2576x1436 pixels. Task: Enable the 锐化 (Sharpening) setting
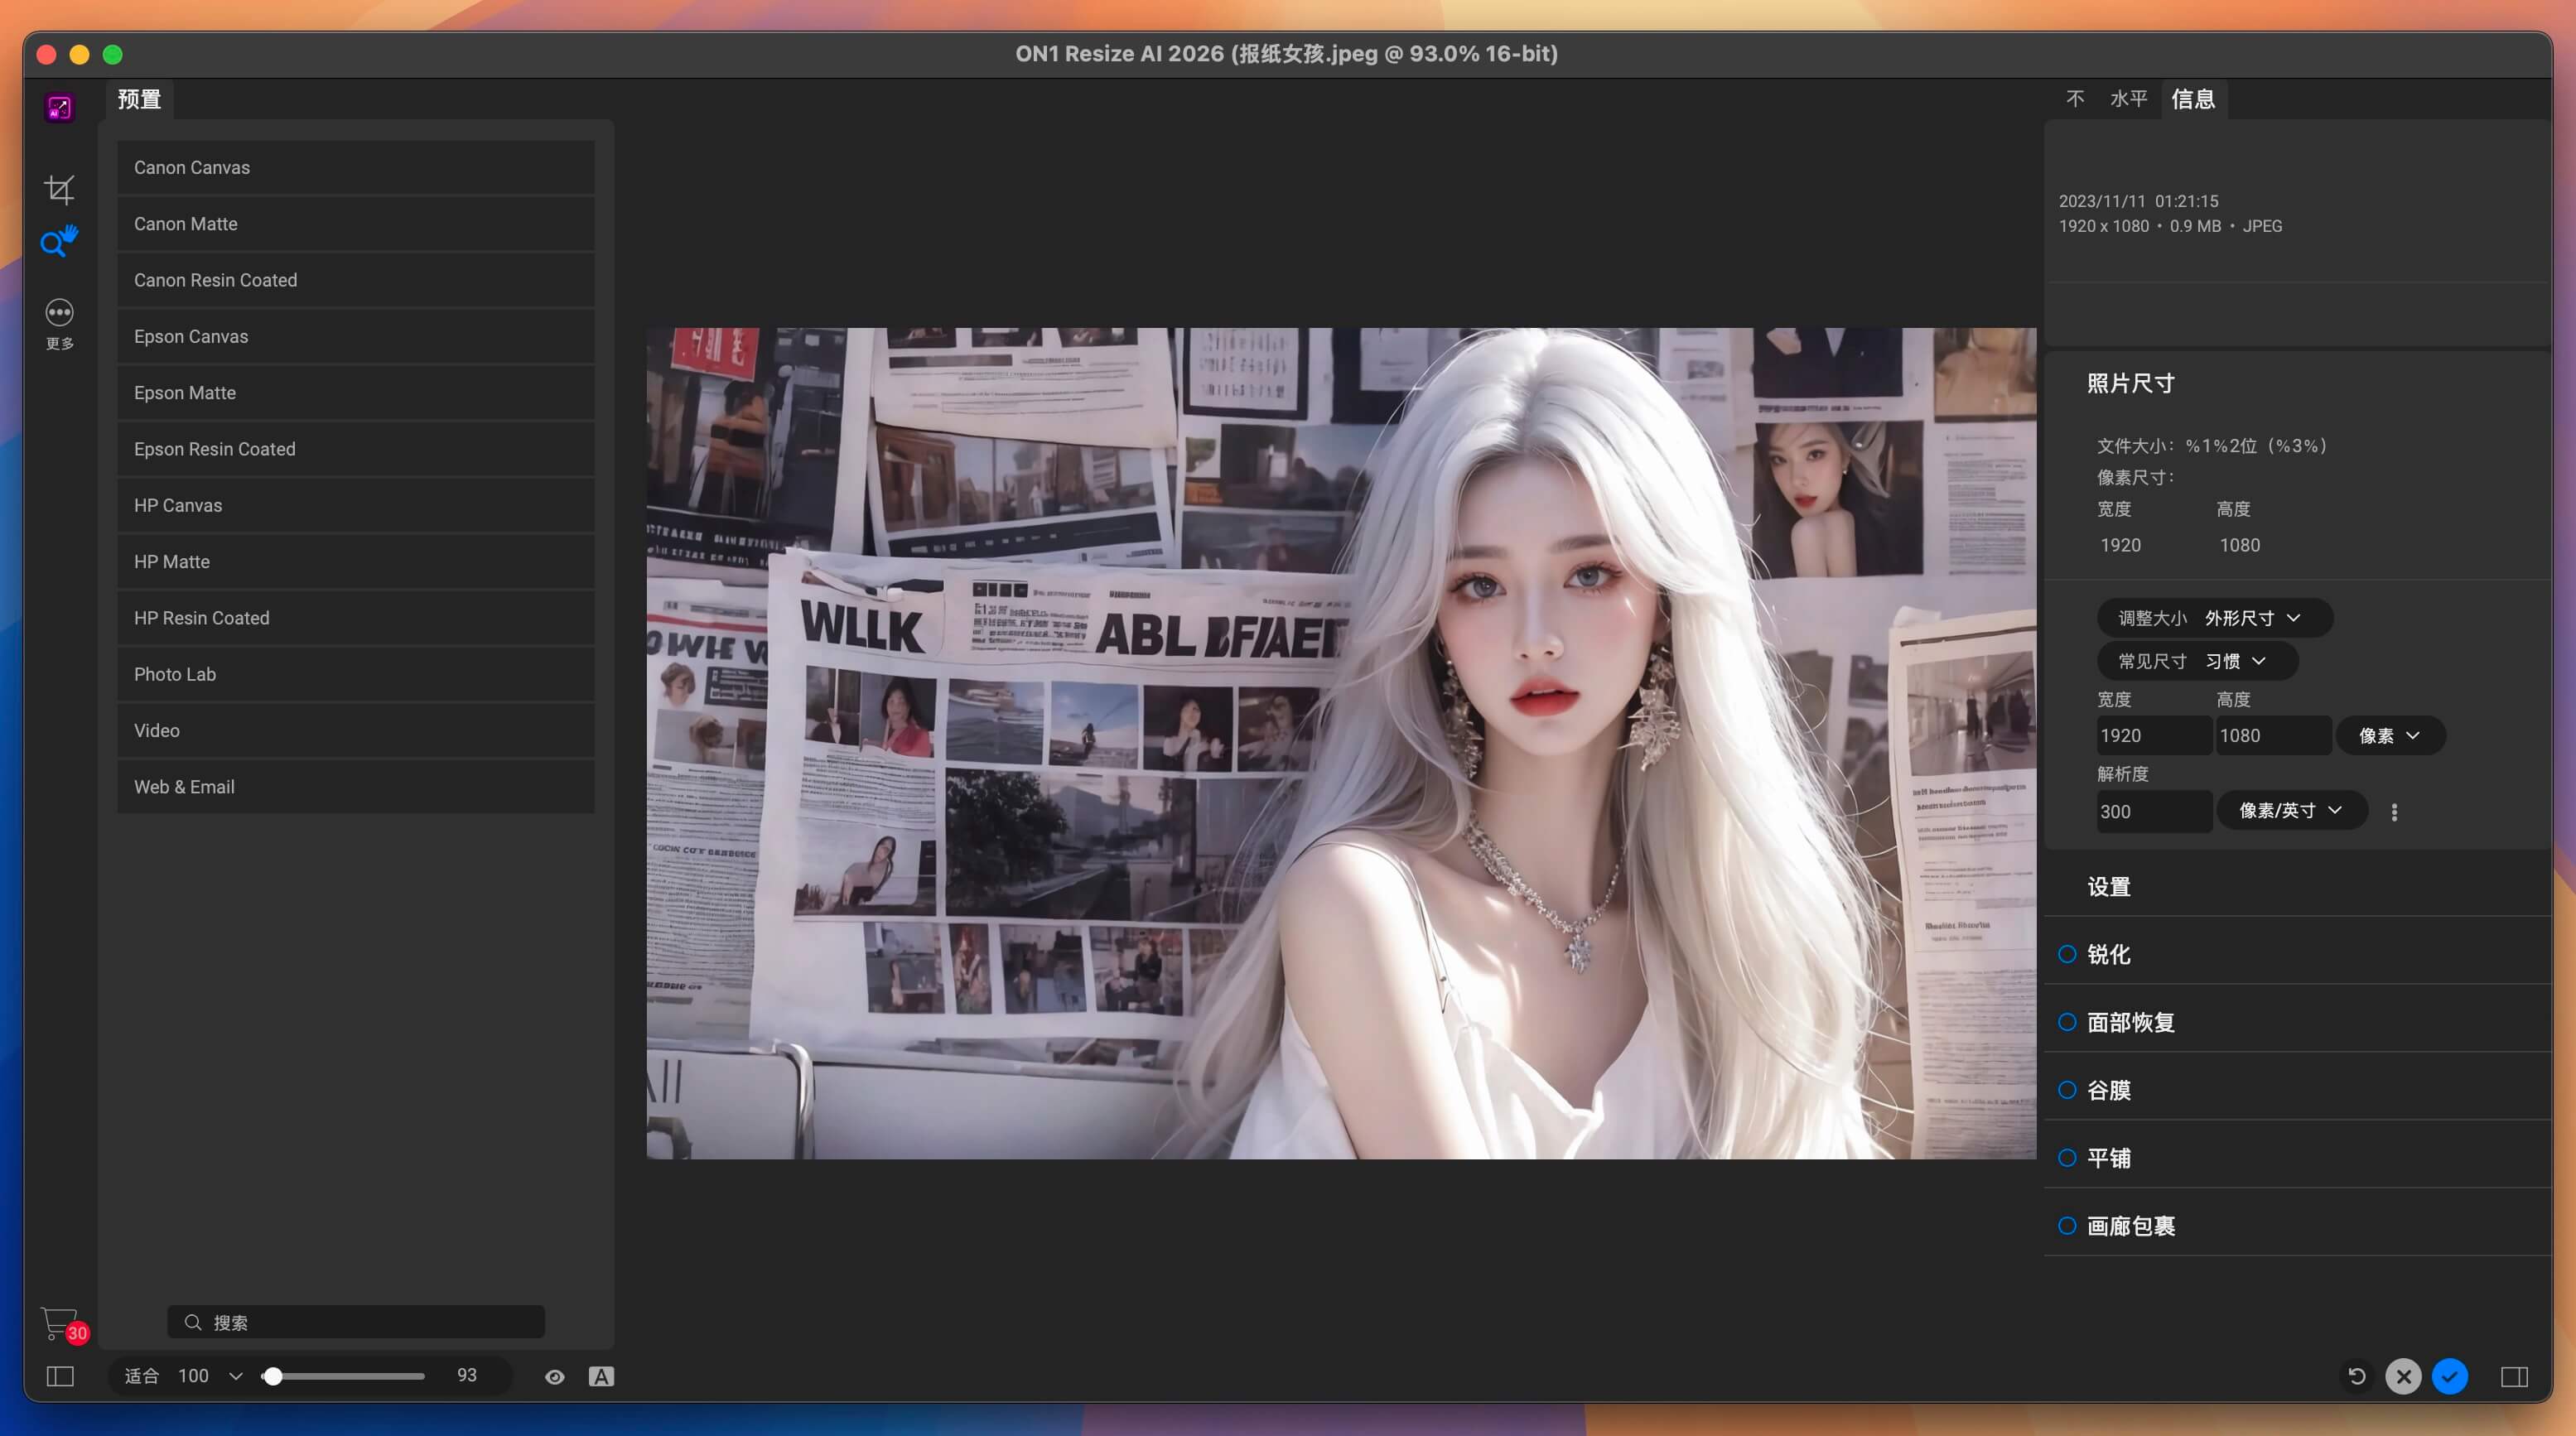pos(2068,953)
